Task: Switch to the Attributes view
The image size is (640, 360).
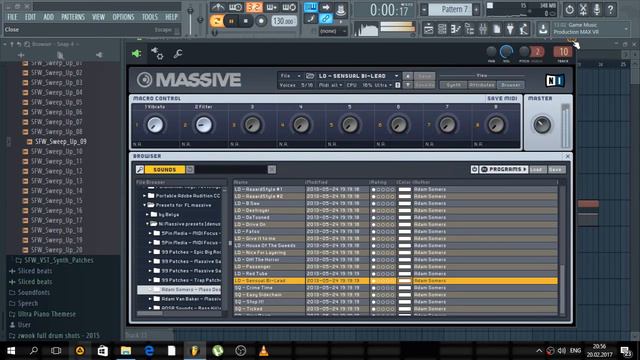Action: (x=482, y=85)
